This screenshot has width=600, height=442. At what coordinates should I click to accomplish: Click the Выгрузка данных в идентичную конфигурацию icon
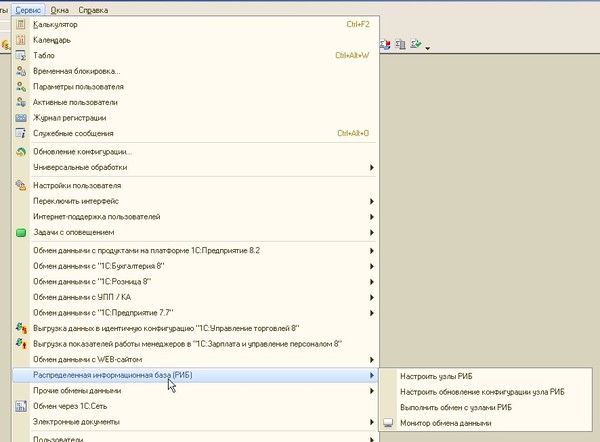pos(21,328)
